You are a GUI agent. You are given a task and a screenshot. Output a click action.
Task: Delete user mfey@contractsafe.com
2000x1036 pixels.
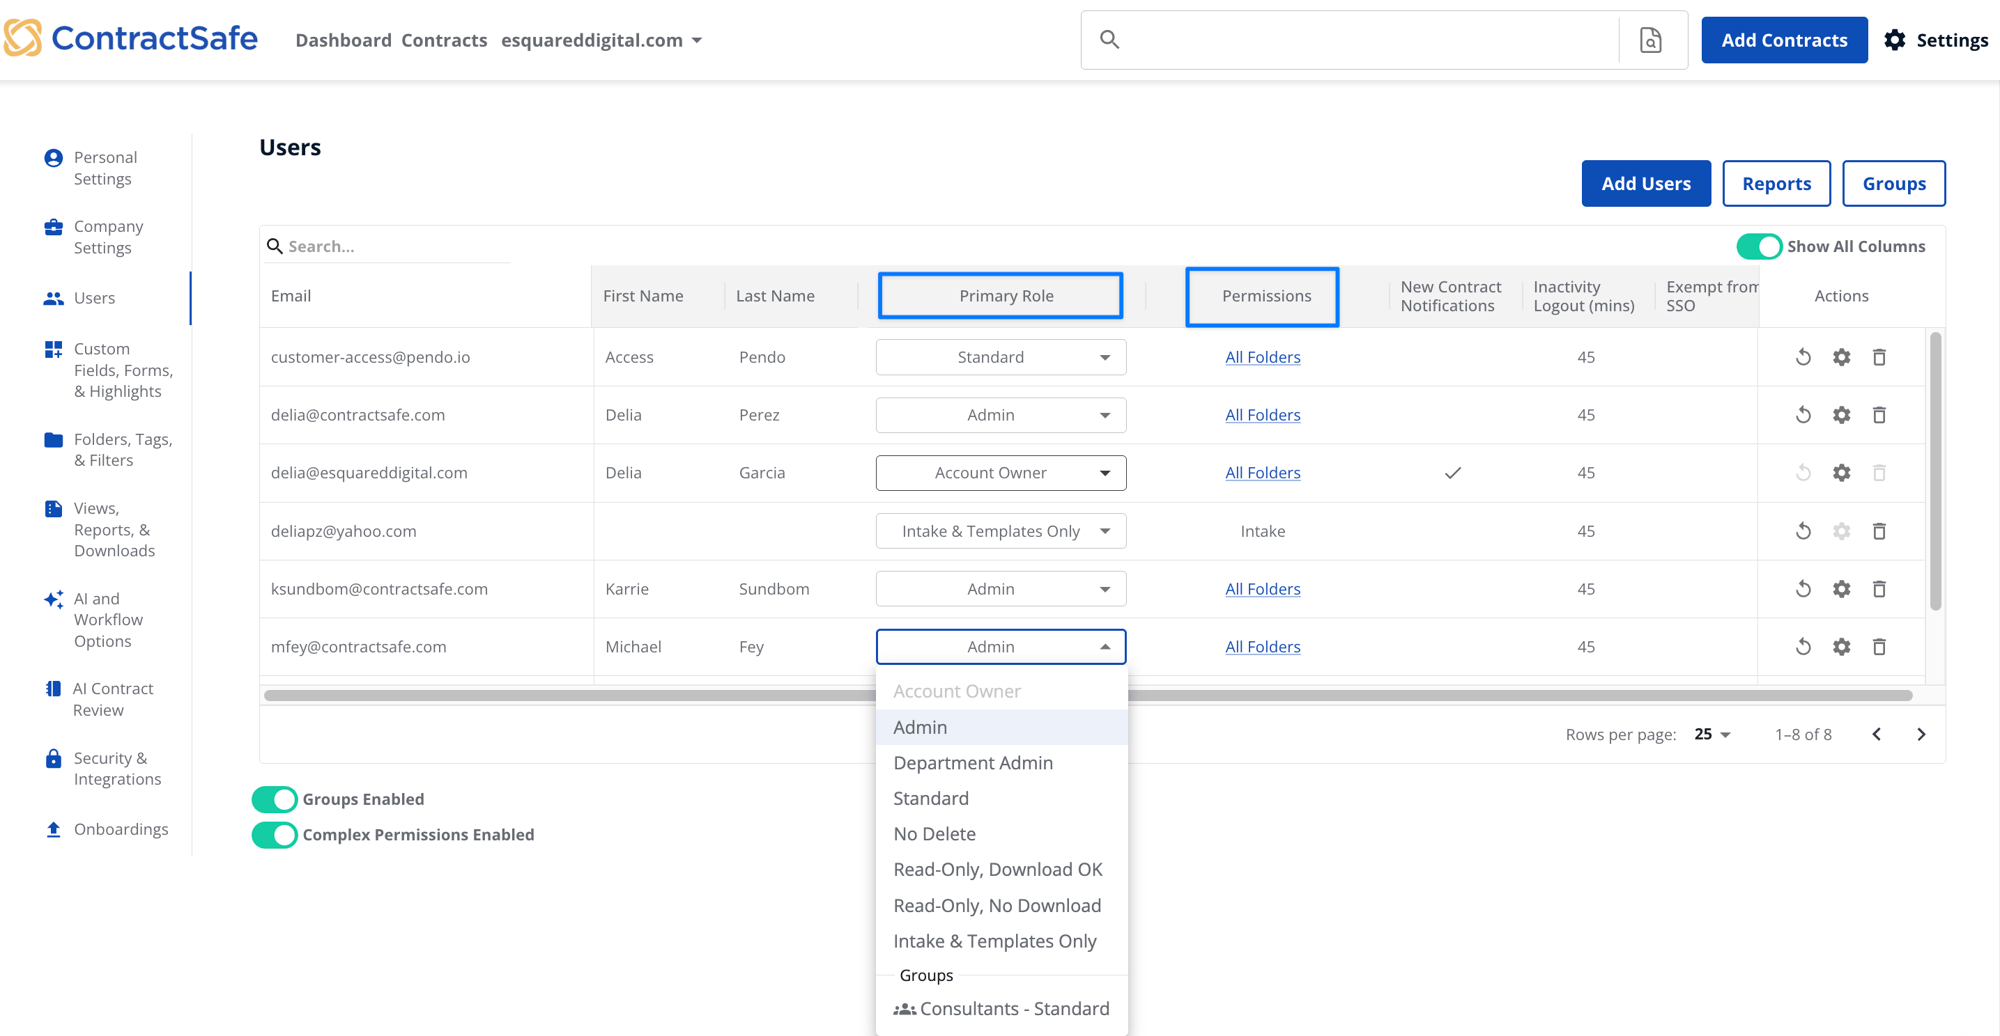(x=1879, y=647)
